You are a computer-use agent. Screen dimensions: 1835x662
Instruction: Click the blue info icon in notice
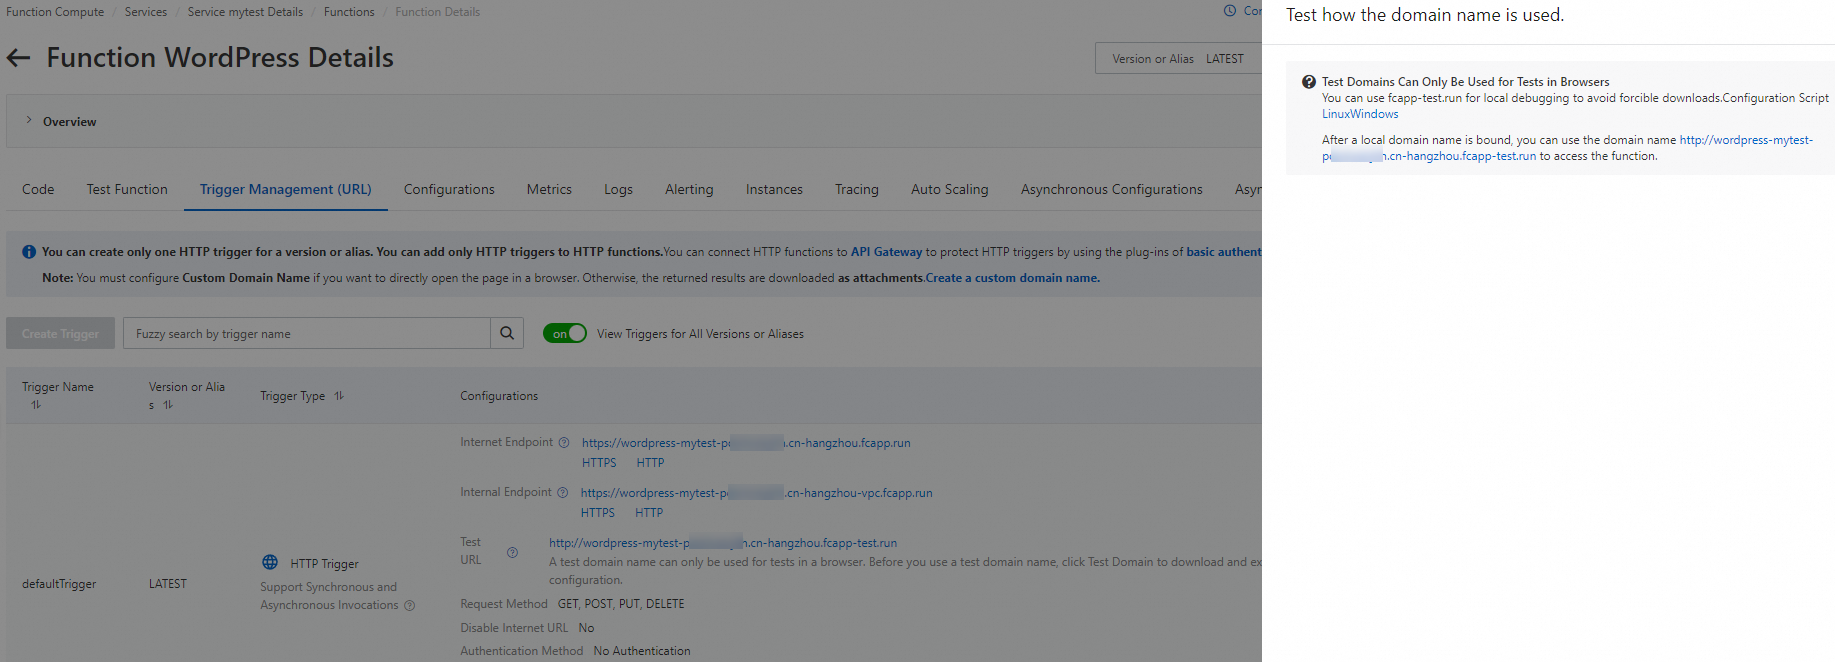click(29, 252)
